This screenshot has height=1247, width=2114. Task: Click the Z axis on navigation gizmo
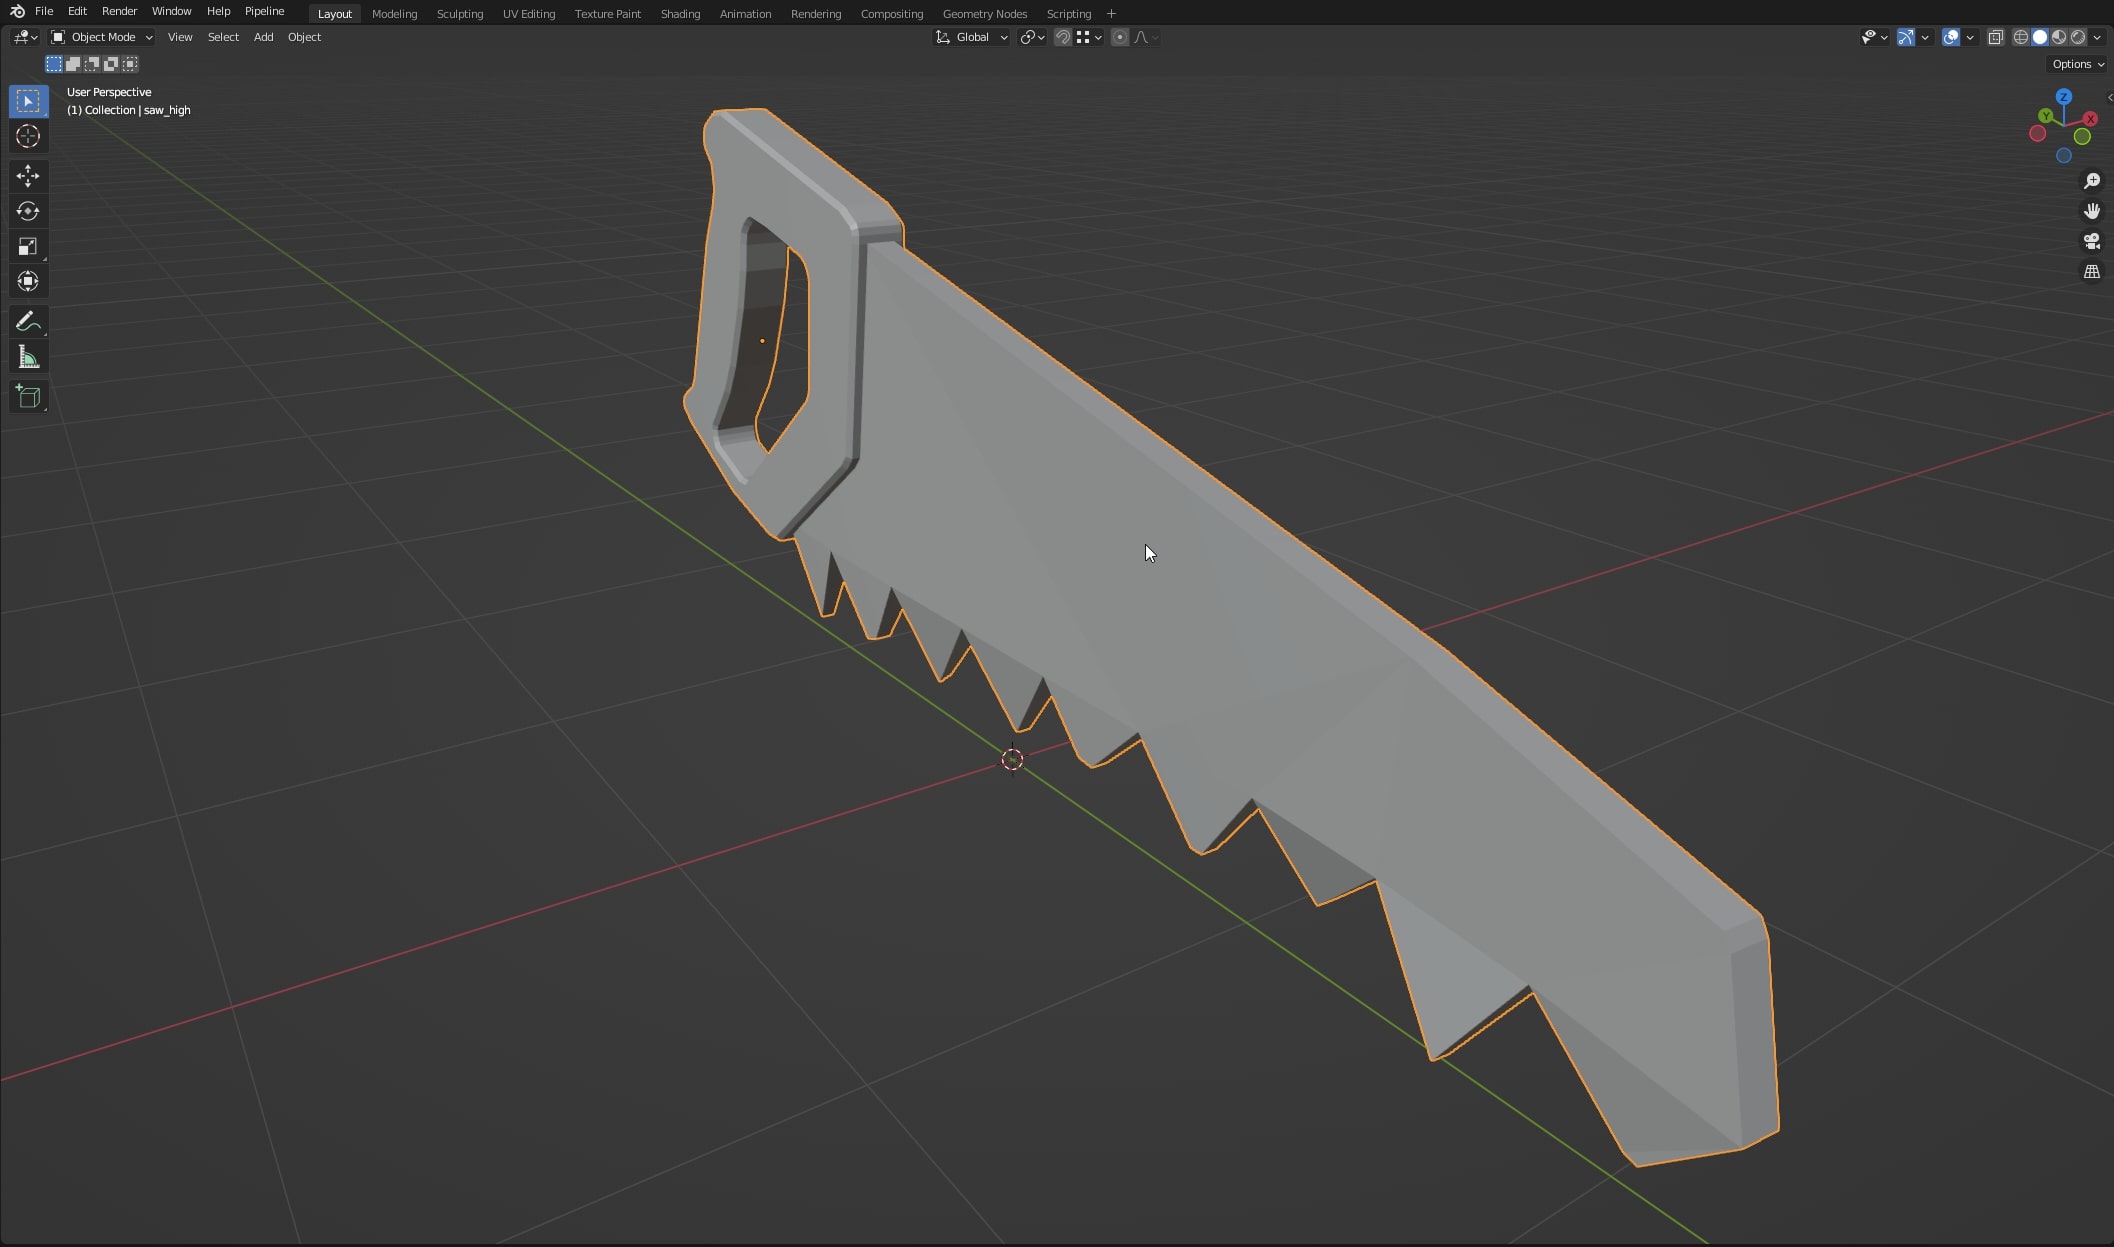point(2064,97)
